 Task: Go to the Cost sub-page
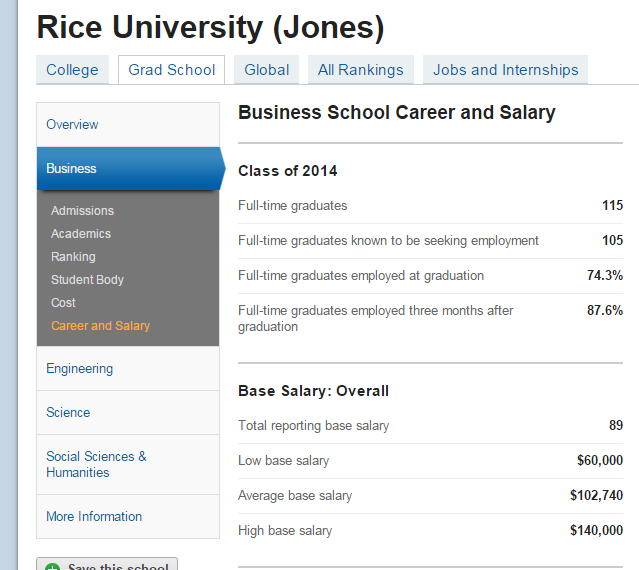coord(63,303)
